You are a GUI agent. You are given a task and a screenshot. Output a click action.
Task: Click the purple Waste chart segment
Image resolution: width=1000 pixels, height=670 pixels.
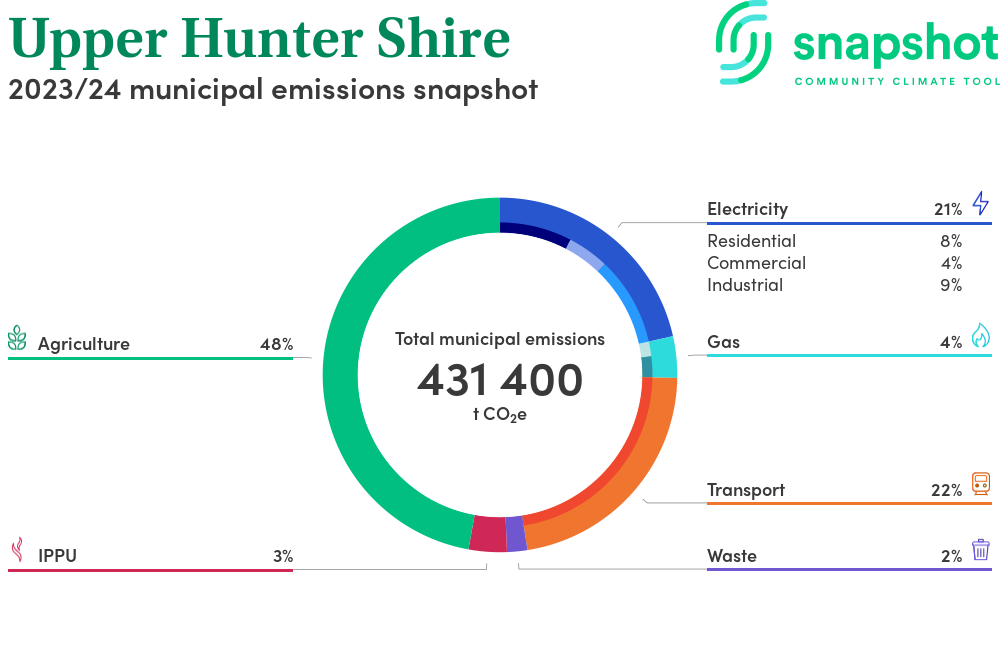tap(516, 534)
